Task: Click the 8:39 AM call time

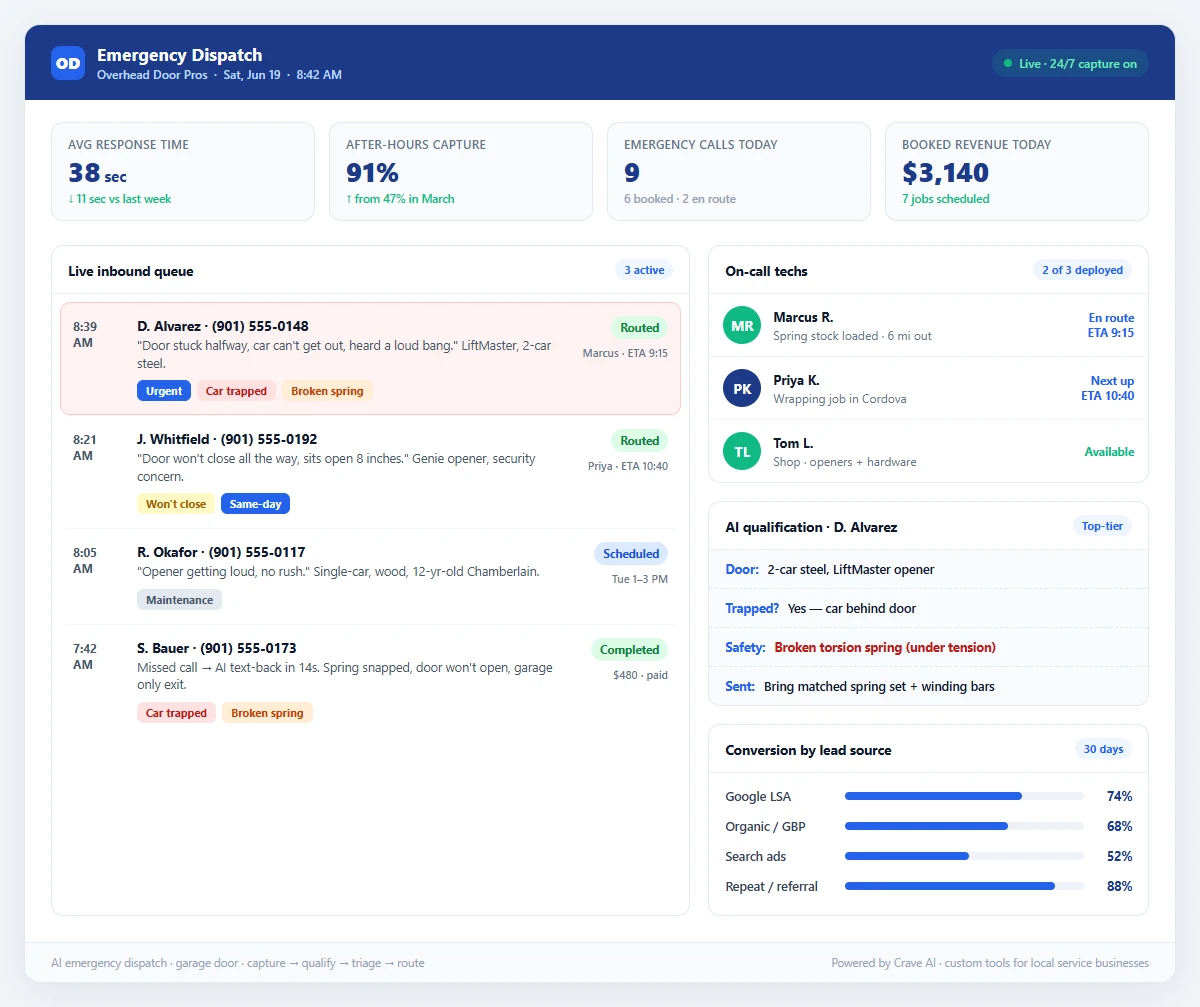Action: pyautogui.click(x=85, y=334)
